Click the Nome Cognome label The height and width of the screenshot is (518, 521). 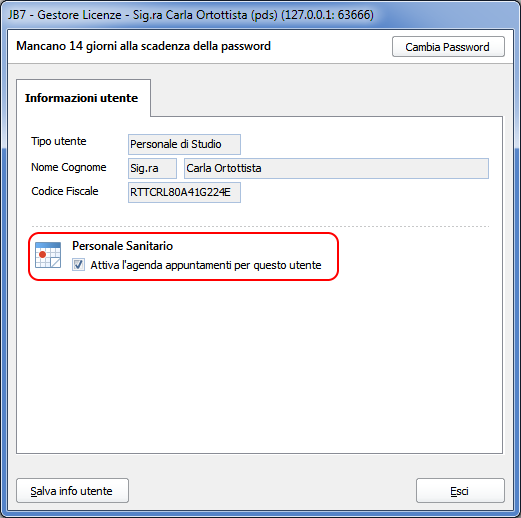(x=69, y=167)
